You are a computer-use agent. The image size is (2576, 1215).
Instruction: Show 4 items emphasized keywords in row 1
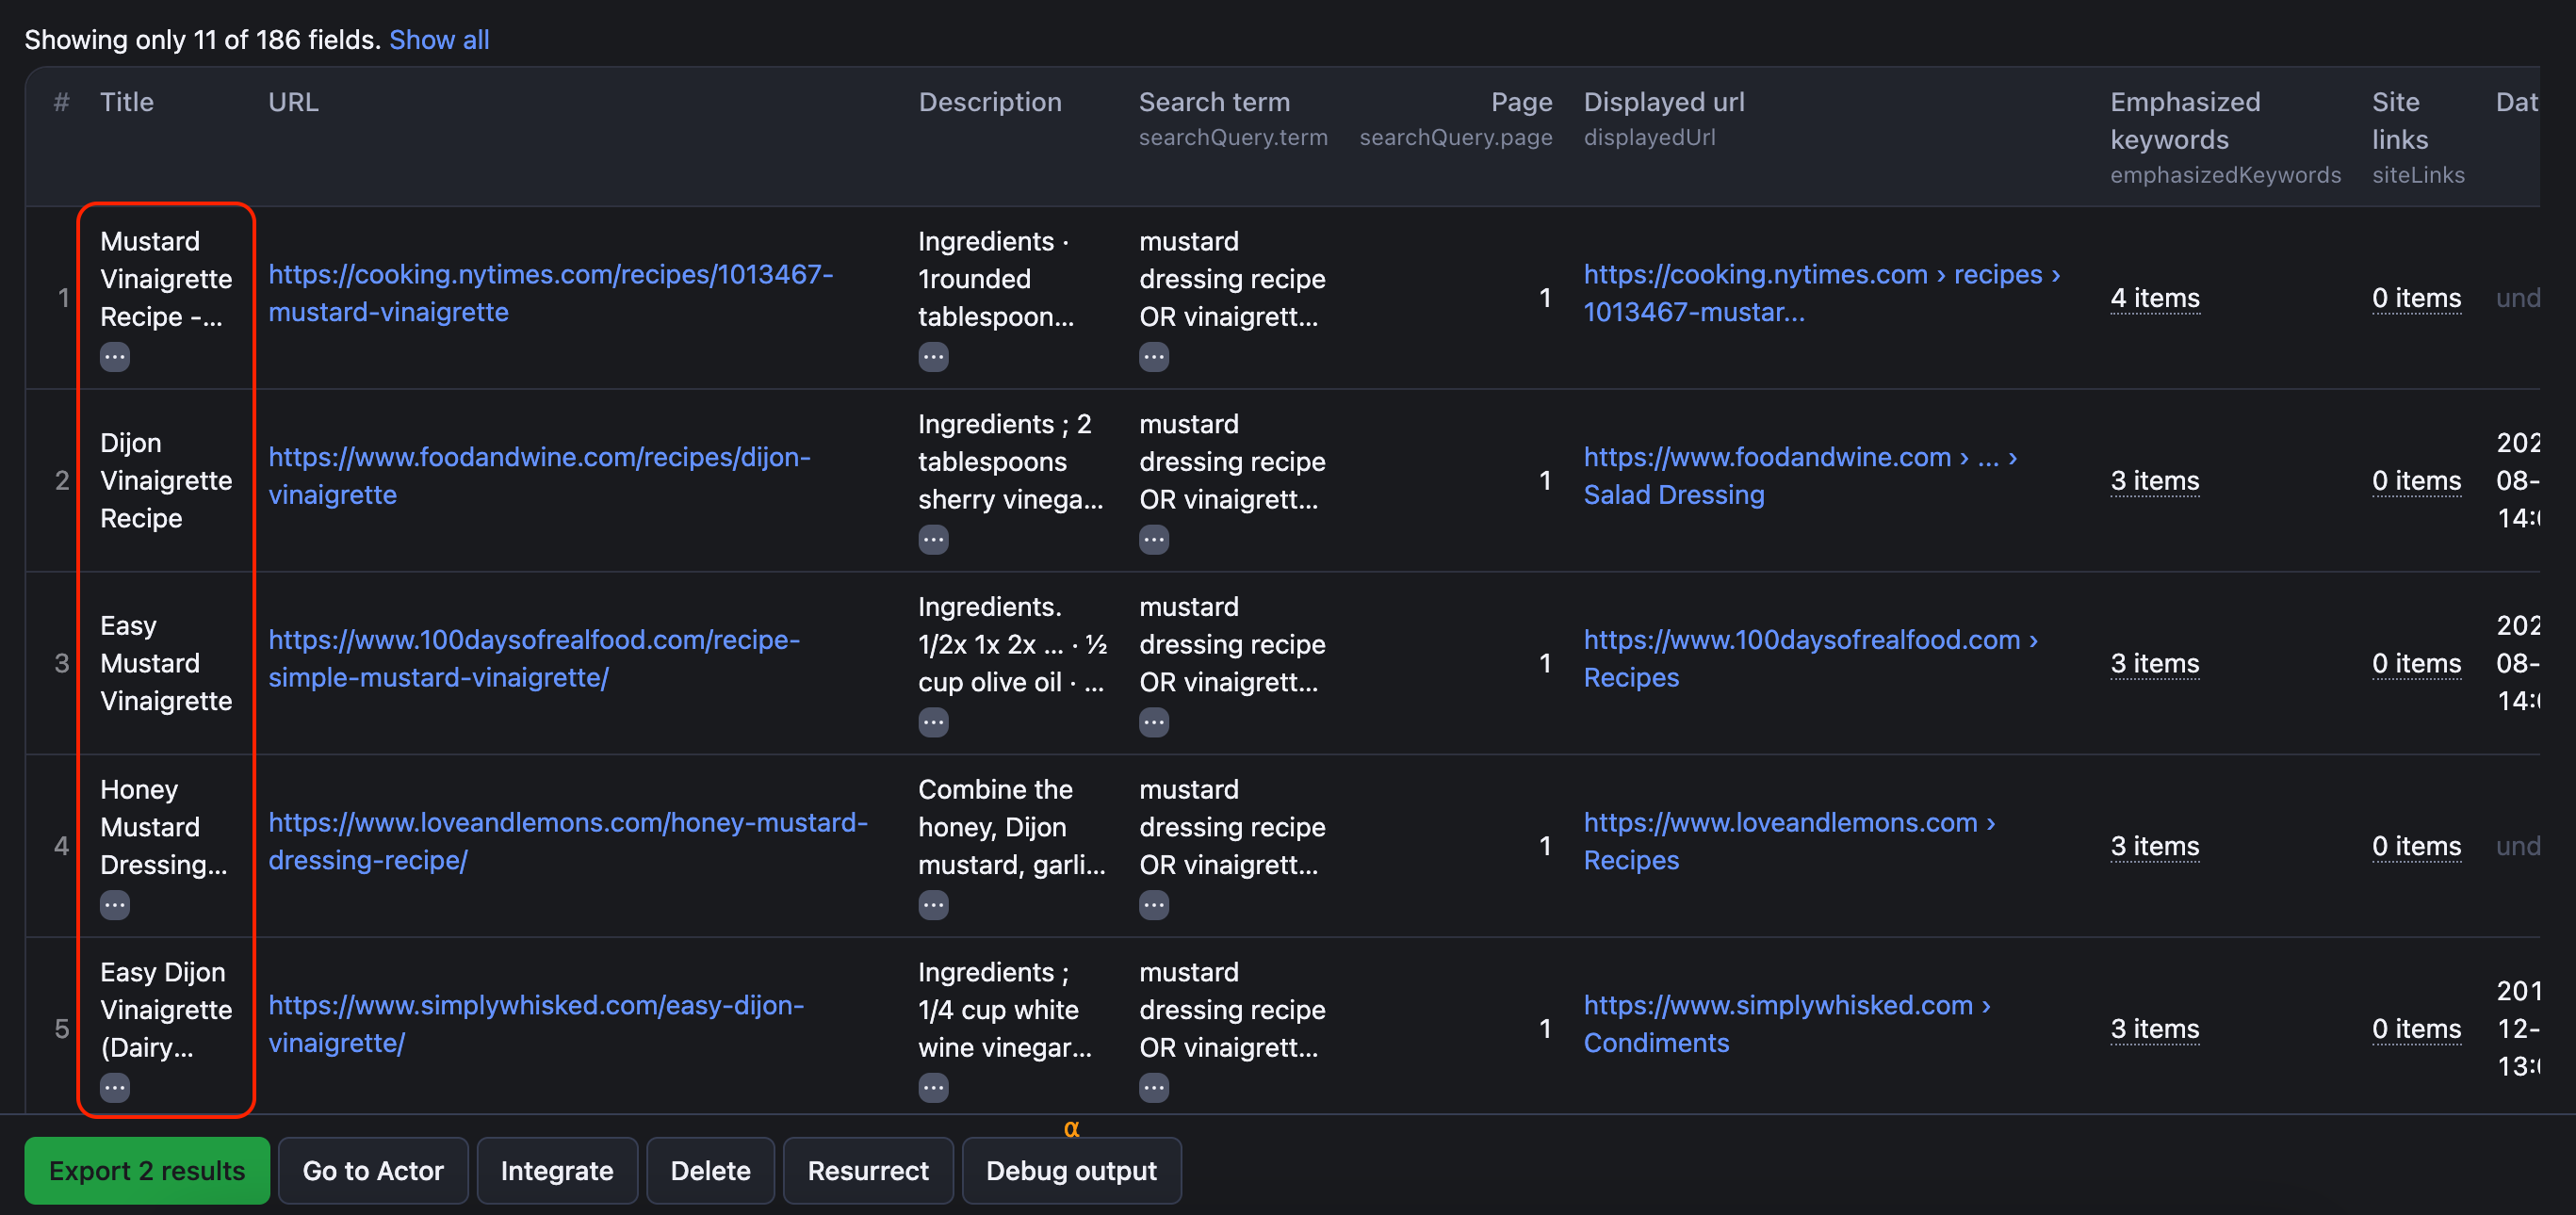[x=2154, y=298]
